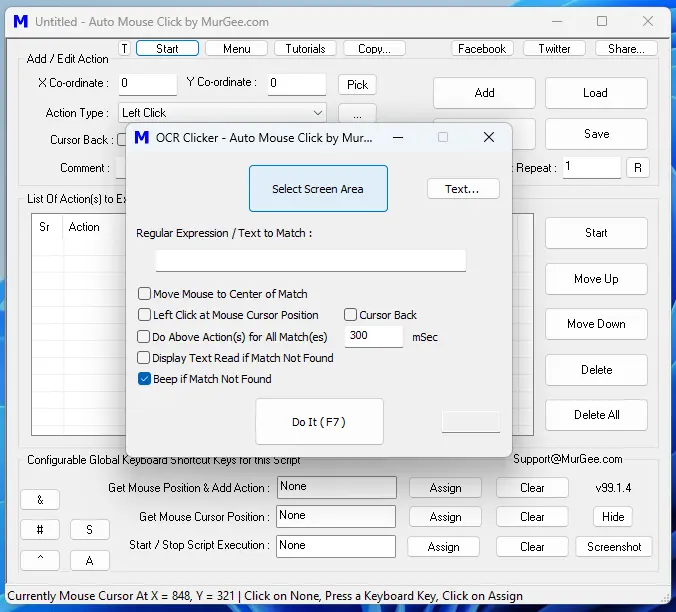
Task: Click the X Co-ordinate input field
Action: coord(148,84)
